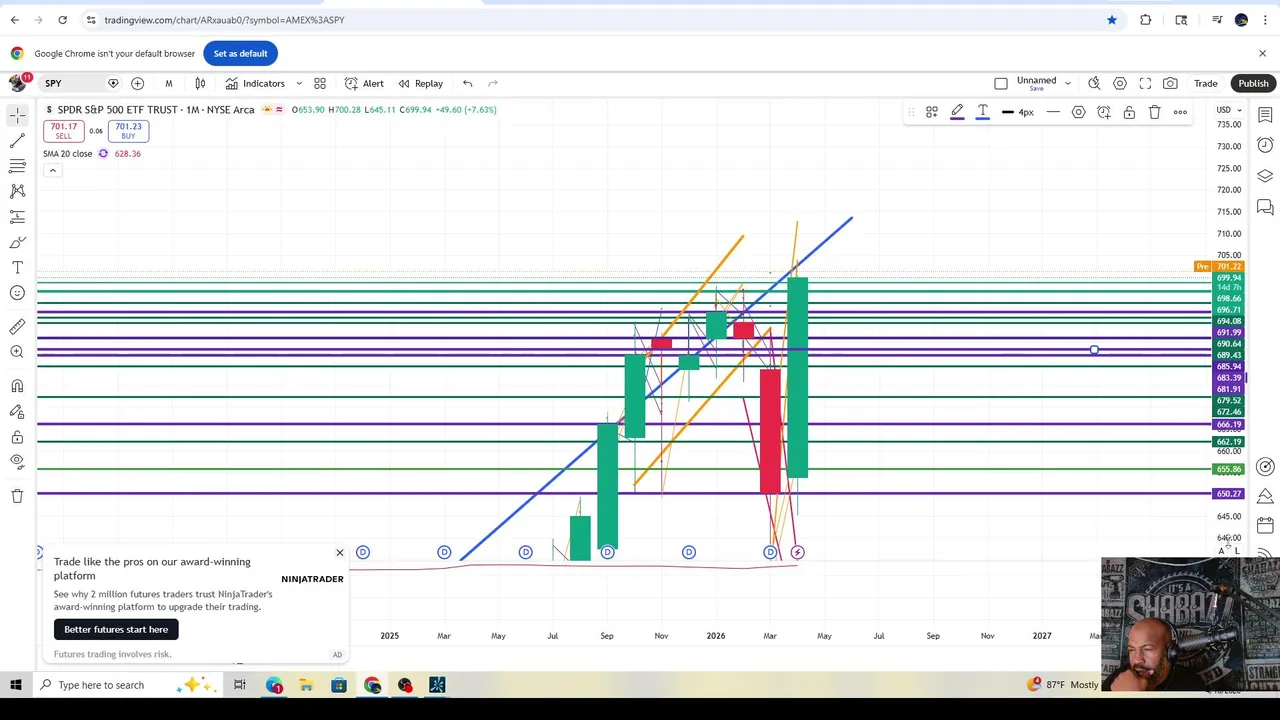Open chart settings hexagon icon in top bar

[1120, 83]
